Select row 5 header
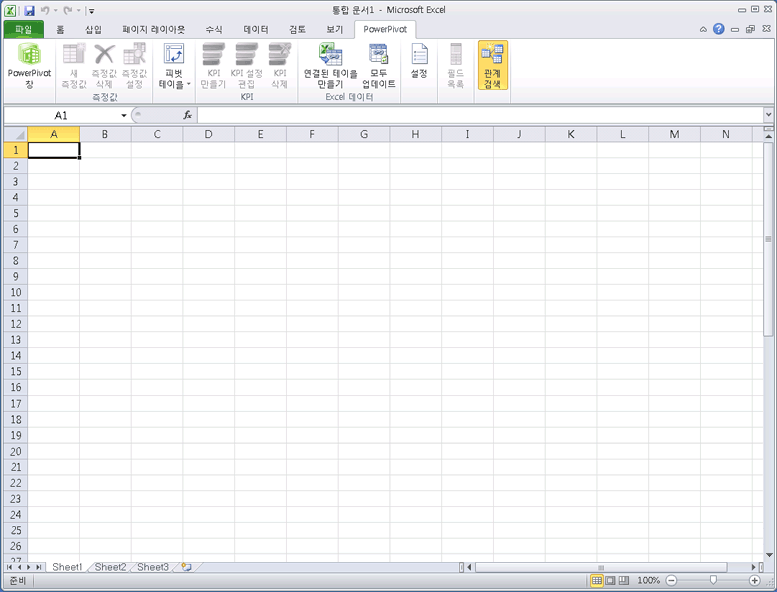This screenshot has width=777, height=592. coord(16,213)
